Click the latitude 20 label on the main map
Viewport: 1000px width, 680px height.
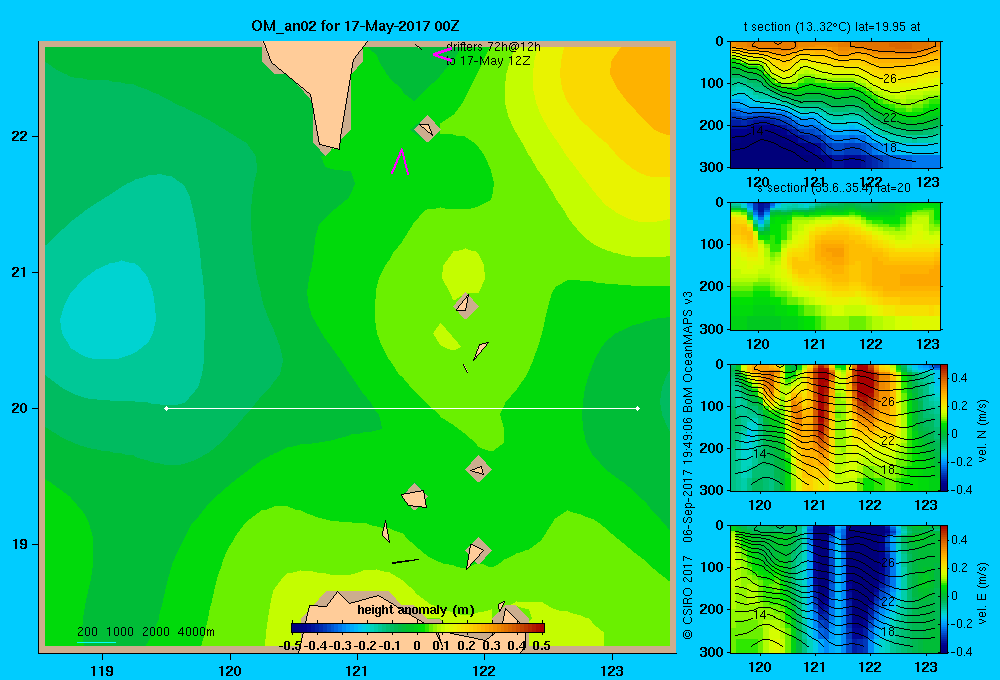point(20,408)
